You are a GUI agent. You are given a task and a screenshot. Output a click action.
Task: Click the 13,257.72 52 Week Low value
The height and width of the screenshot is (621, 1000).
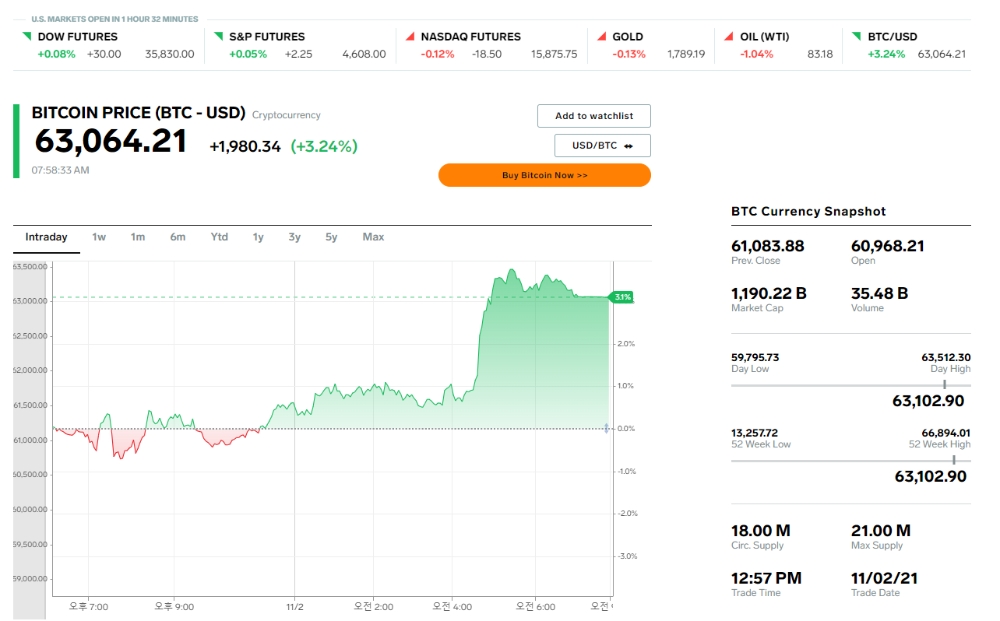(x=754, y=433)
